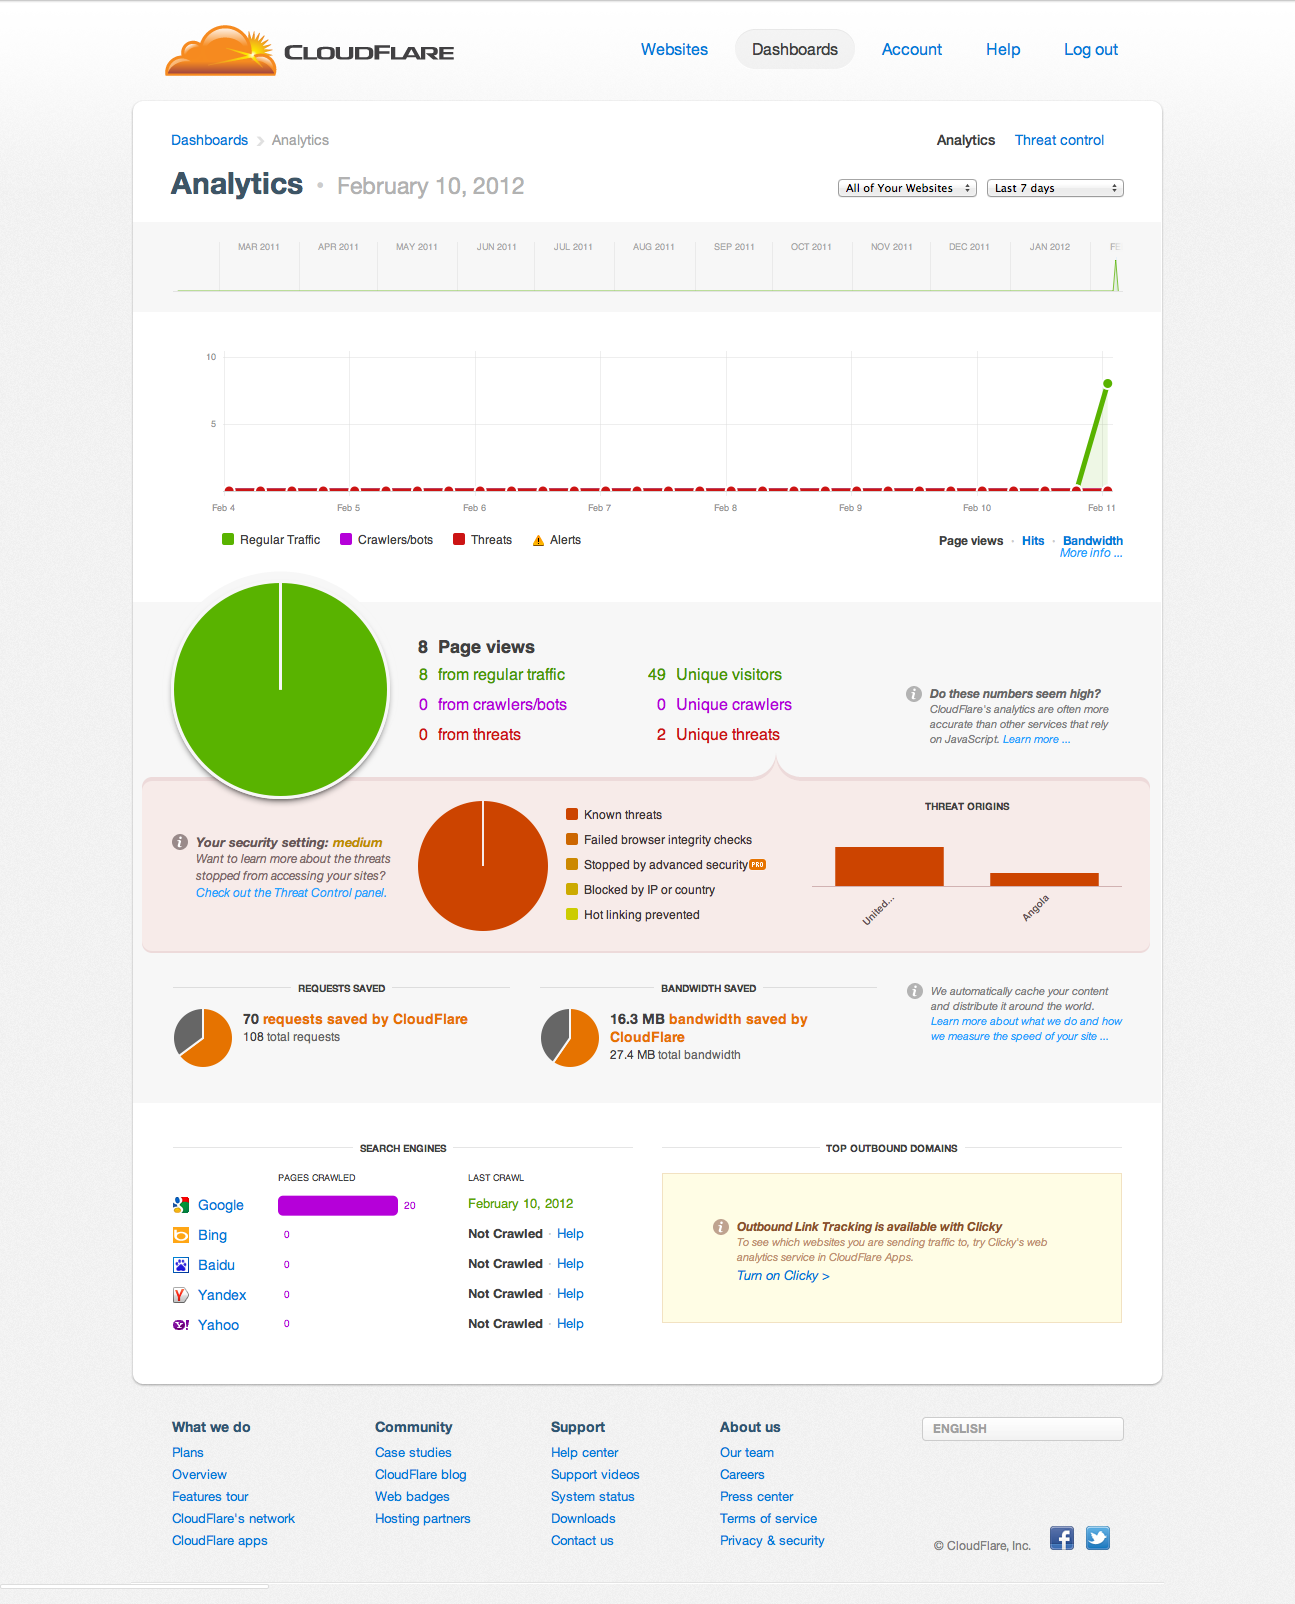This screenshot has width=1295, height=1604.
Task: Open Features tour footer link
Action: click(210, 1496)
